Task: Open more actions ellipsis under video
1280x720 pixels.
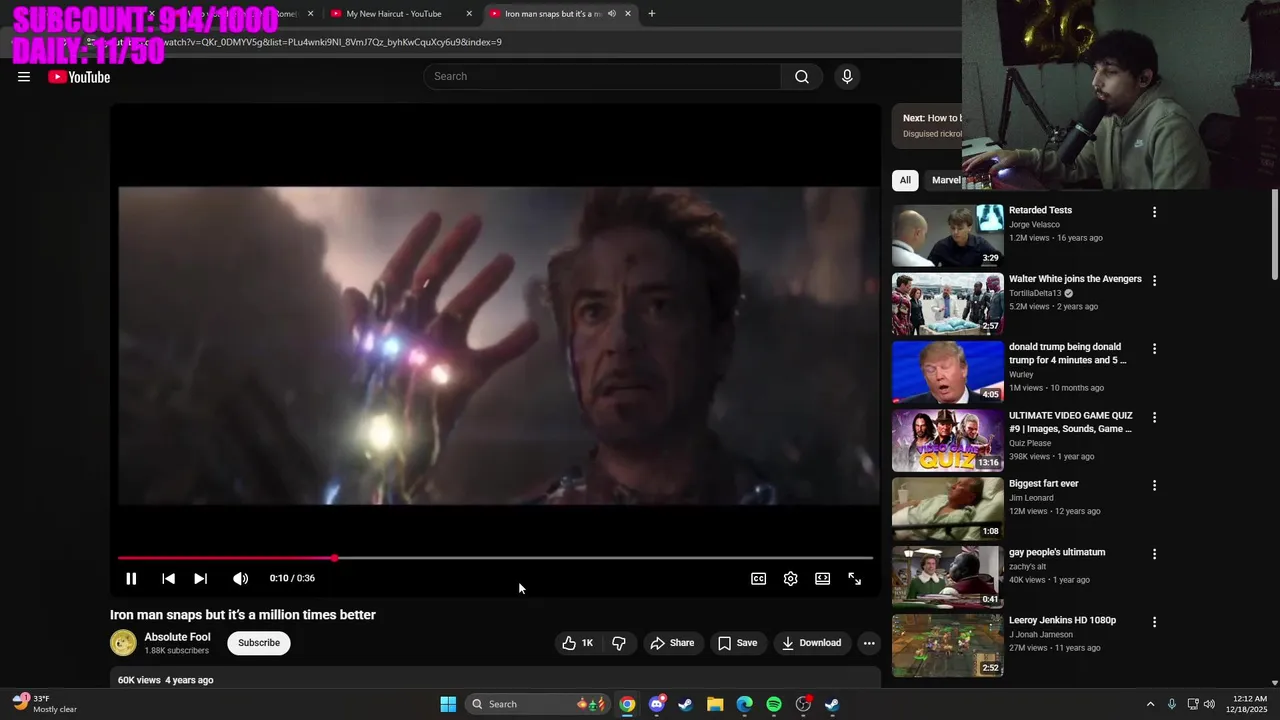Action: pyautogui.click(x=869, y=643)
